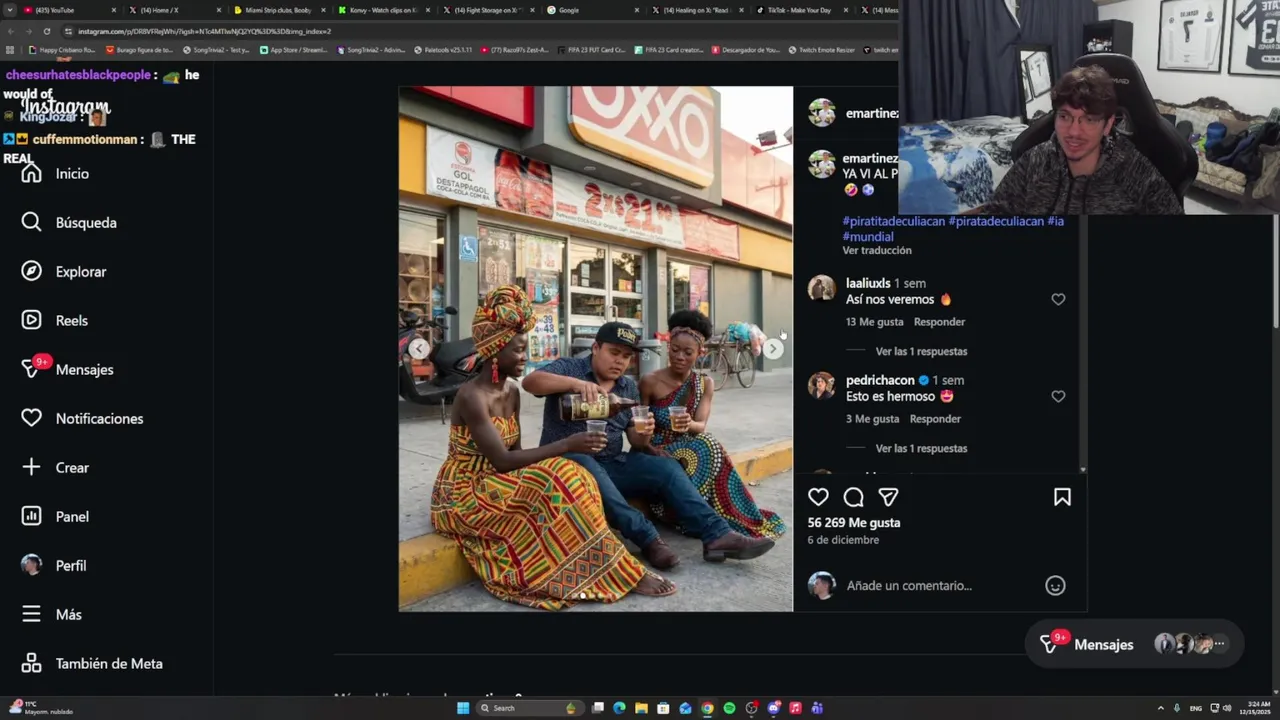
Task: Reply to the pedrichacon comment
Action: pos(935,419)
